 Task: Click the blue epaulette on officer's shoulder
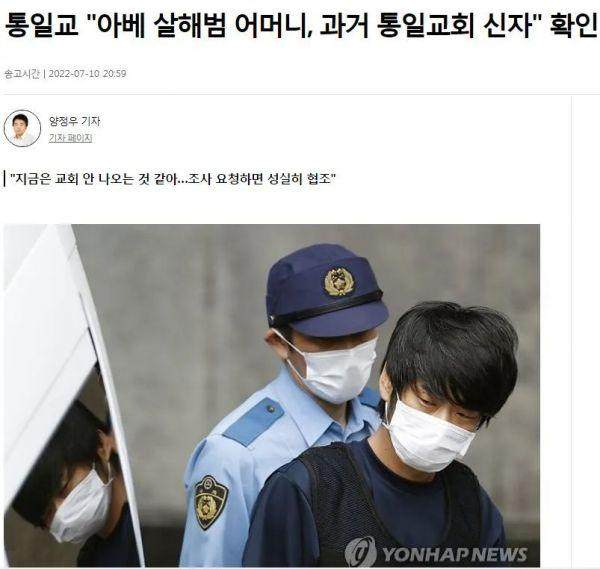254,421
